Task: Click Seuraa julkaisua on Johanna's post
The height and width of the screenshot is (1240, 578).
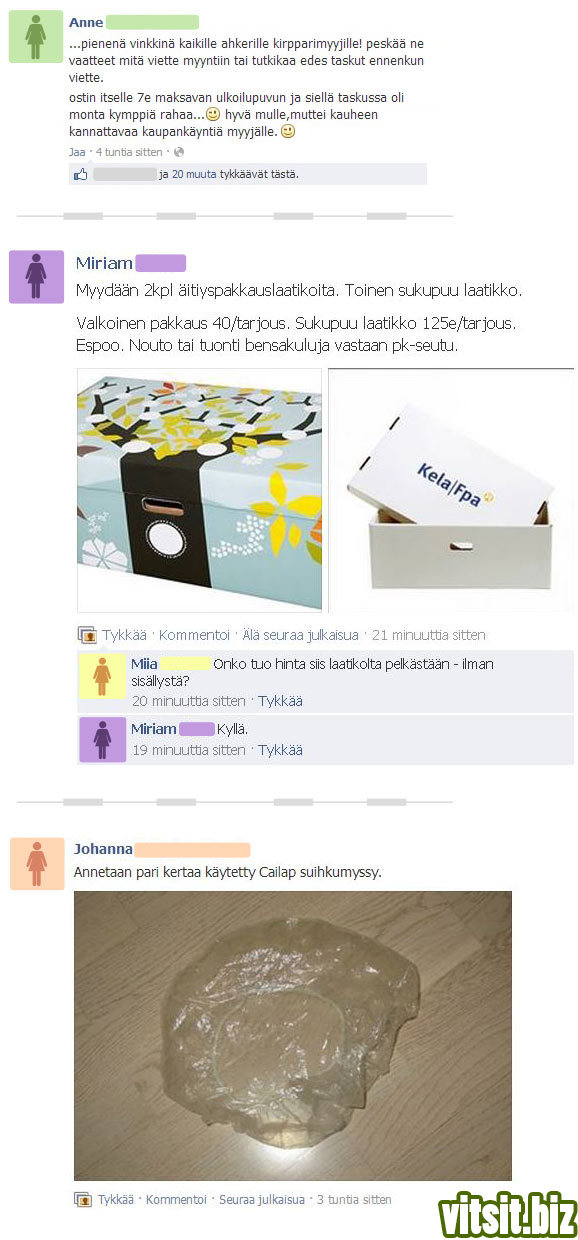Action: 262,1200
